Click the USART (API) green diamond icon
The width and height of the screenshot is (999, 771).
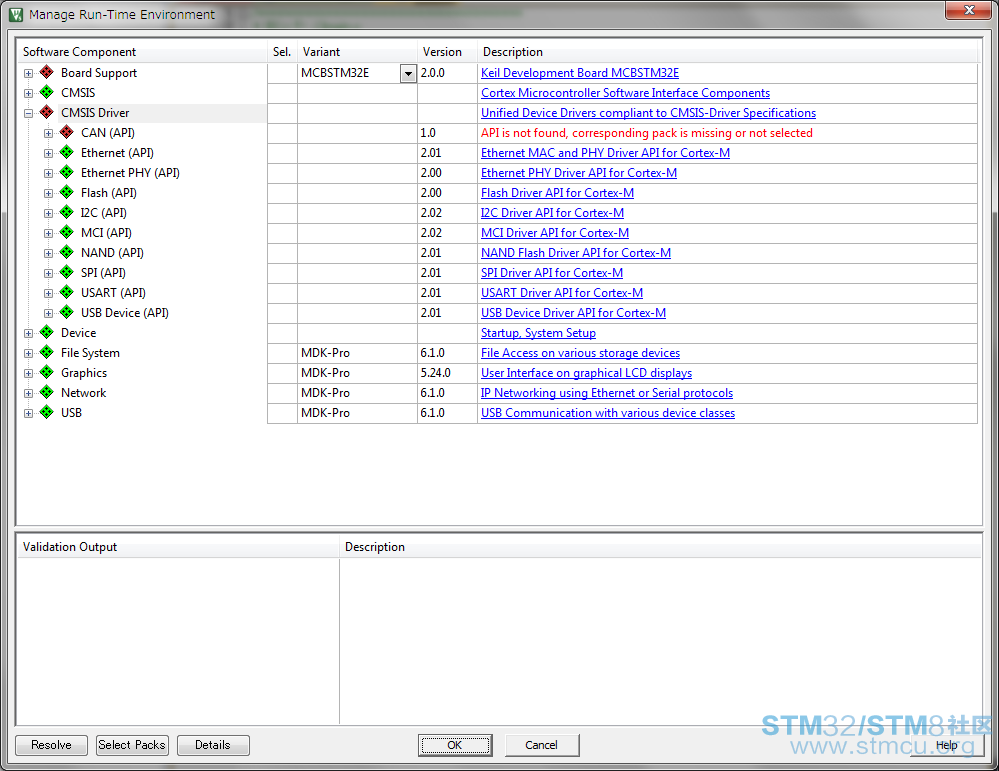click(67, 292)
